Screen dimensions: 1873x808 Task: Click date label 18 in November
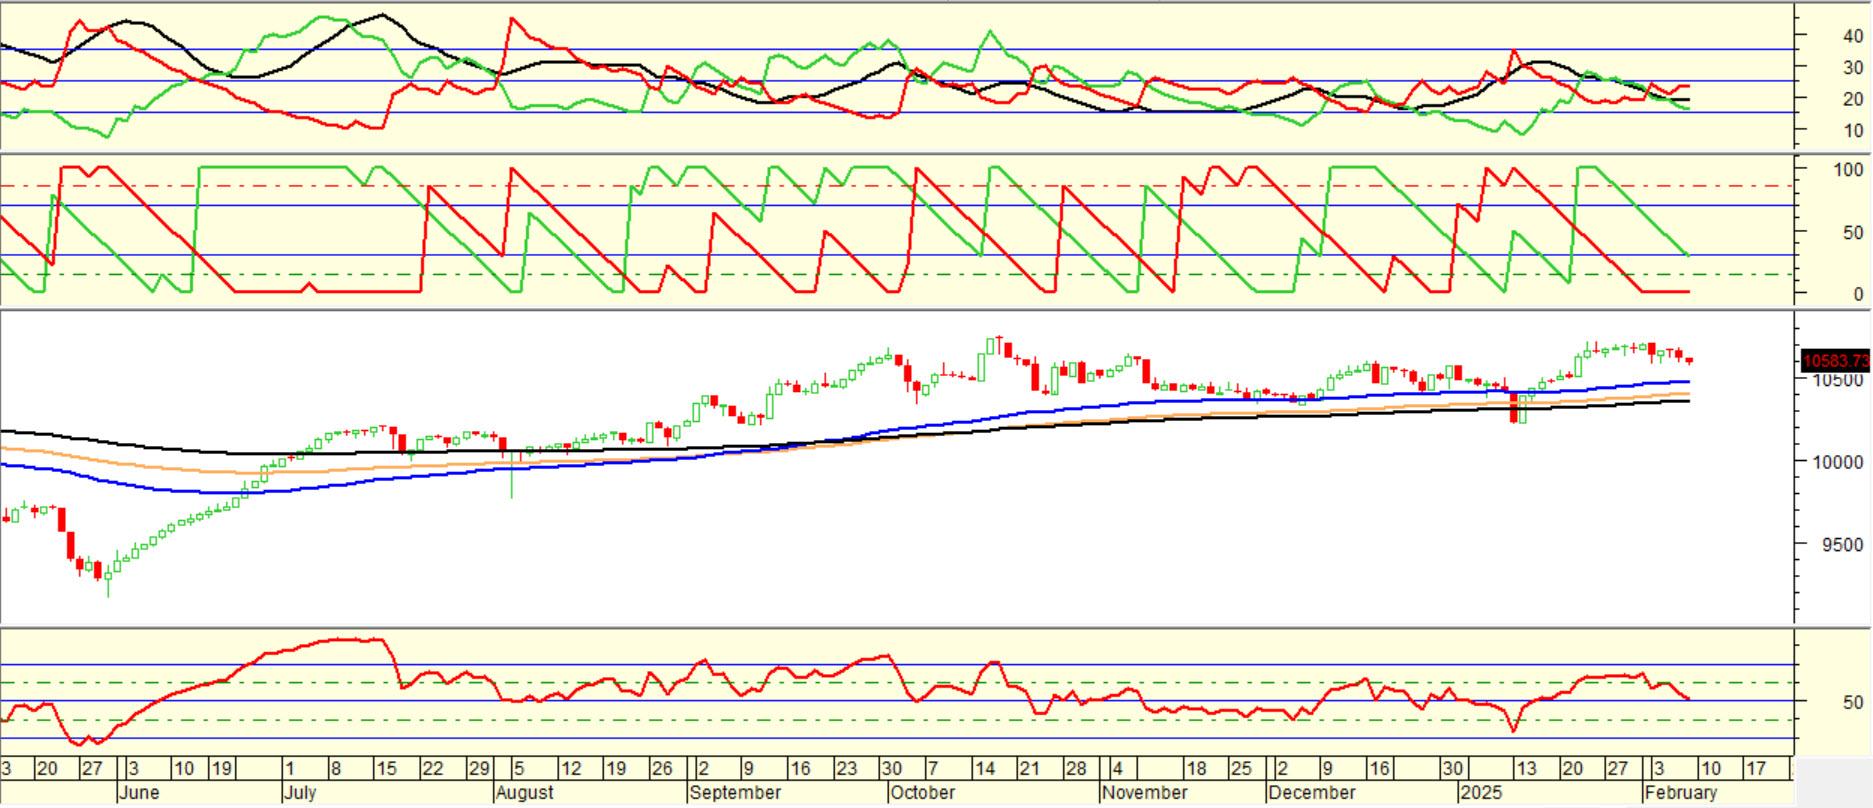[x=1195, y=769]
